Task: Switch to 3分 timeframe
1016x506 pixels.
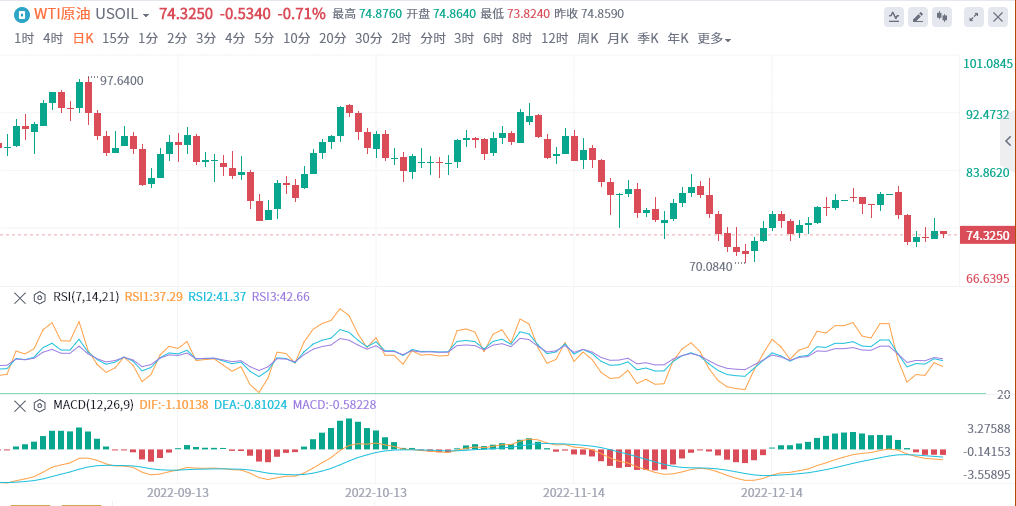Action: [206, 39]
